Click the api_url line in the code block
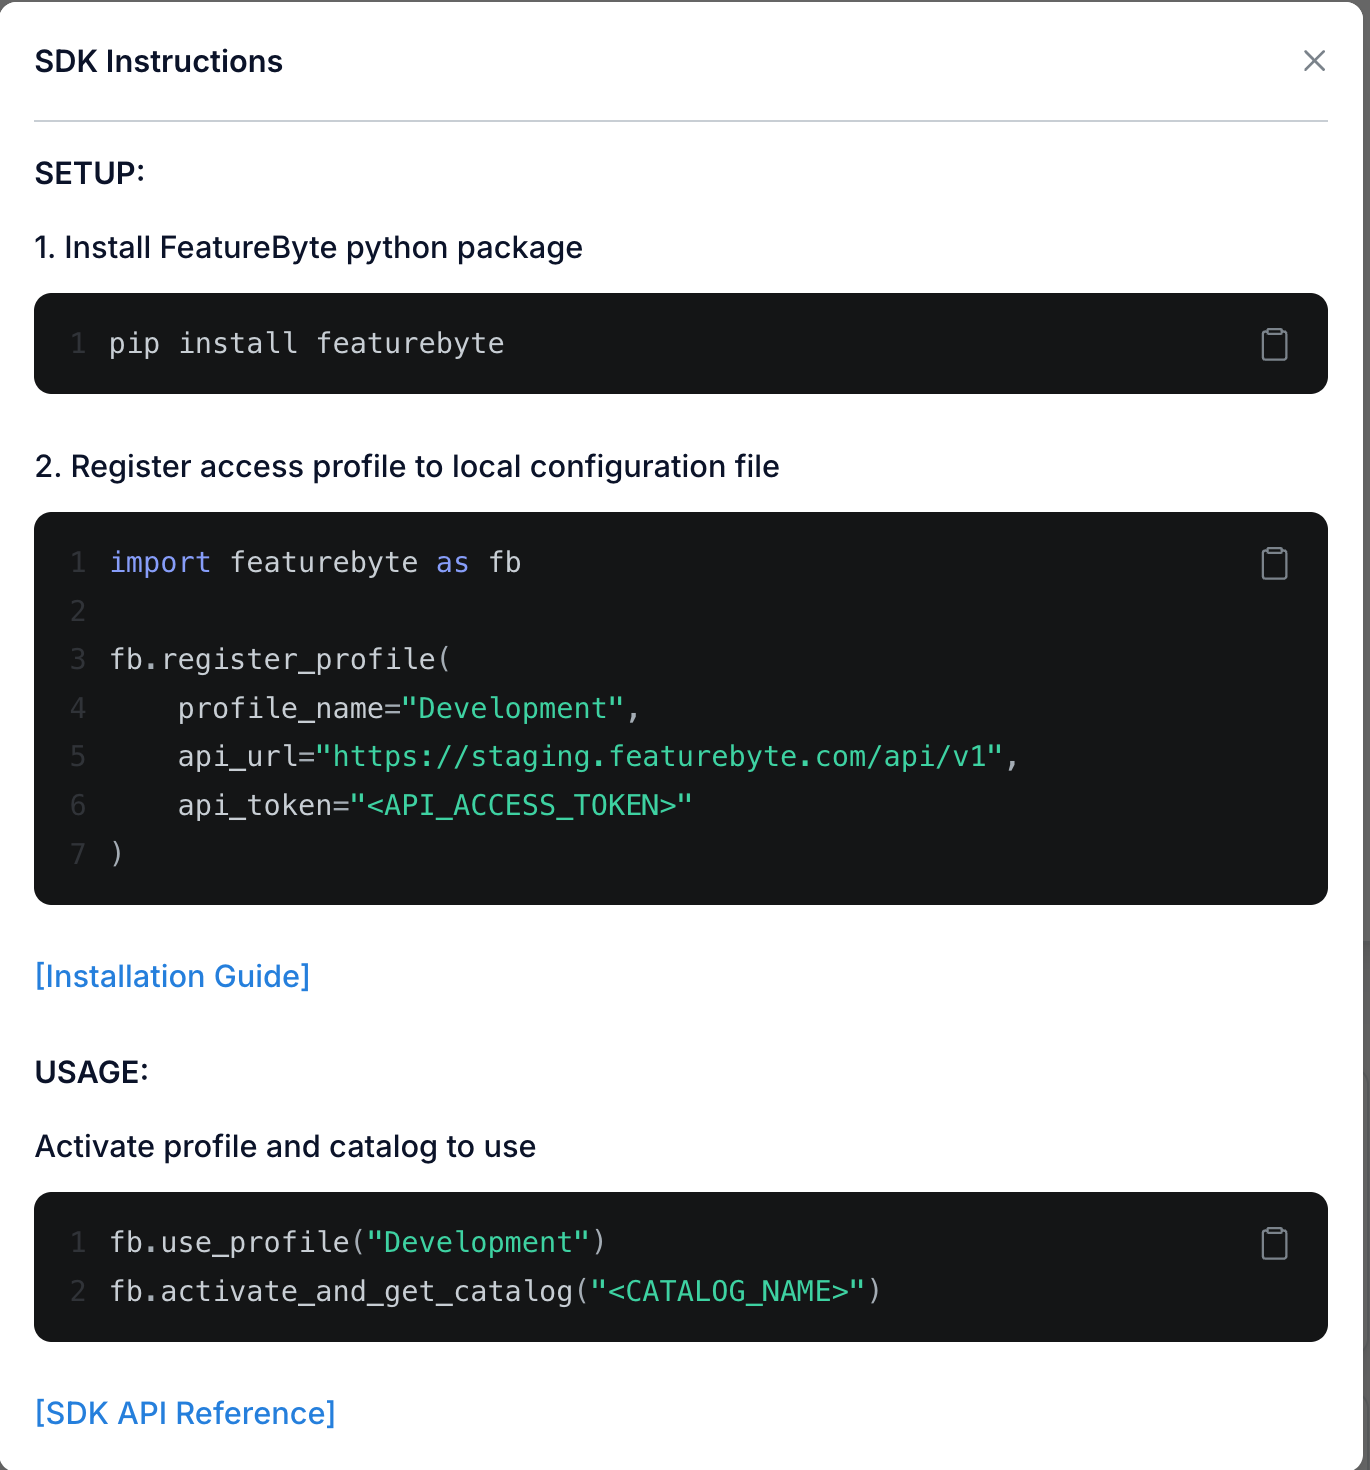Screen dimensions: 1370x1470 597,757
